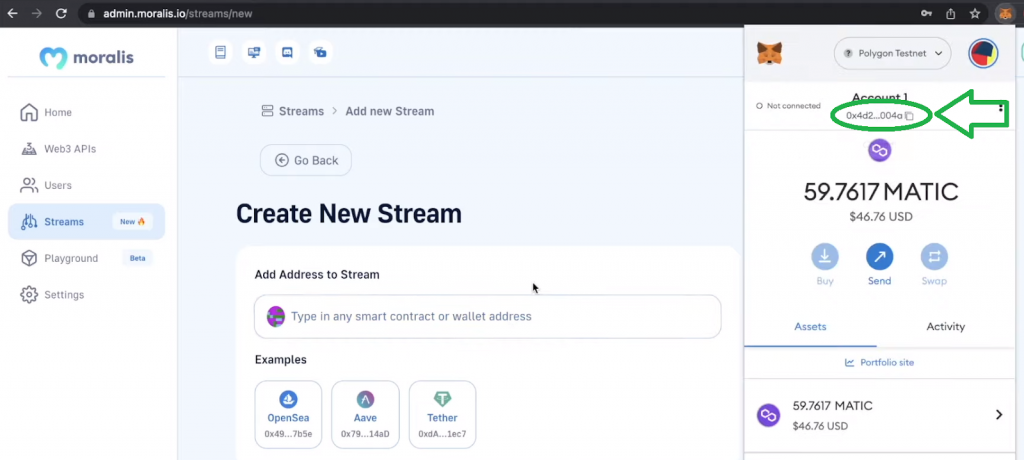This screenshot has height=460, width=1024.
Task: Click the chat bubble icon in the top bar
Action: coord(287,52)
